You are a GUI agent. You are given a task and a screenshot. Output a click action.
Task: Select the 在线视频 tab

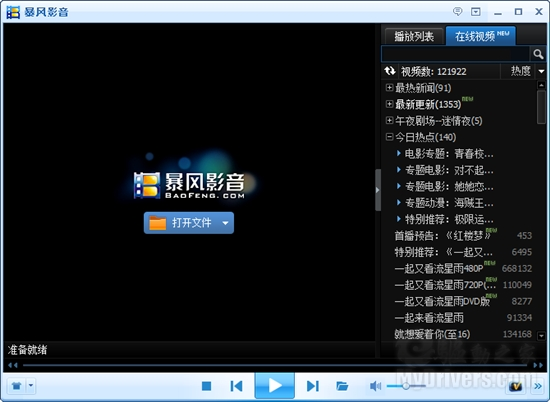tap(481, 36)
